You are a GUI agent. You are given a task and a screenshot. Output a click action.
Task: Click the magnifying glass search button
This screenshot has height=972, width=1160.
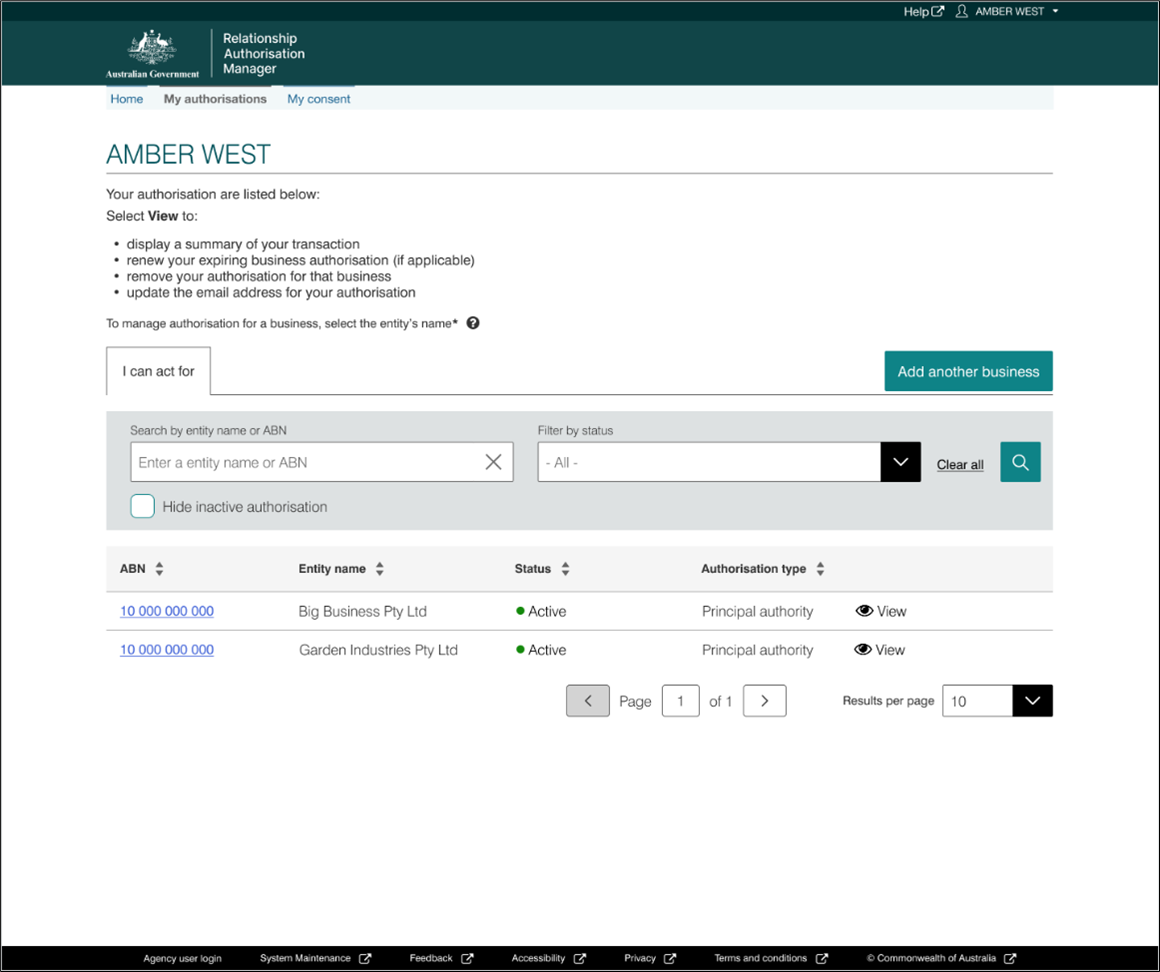point(1020,462)
